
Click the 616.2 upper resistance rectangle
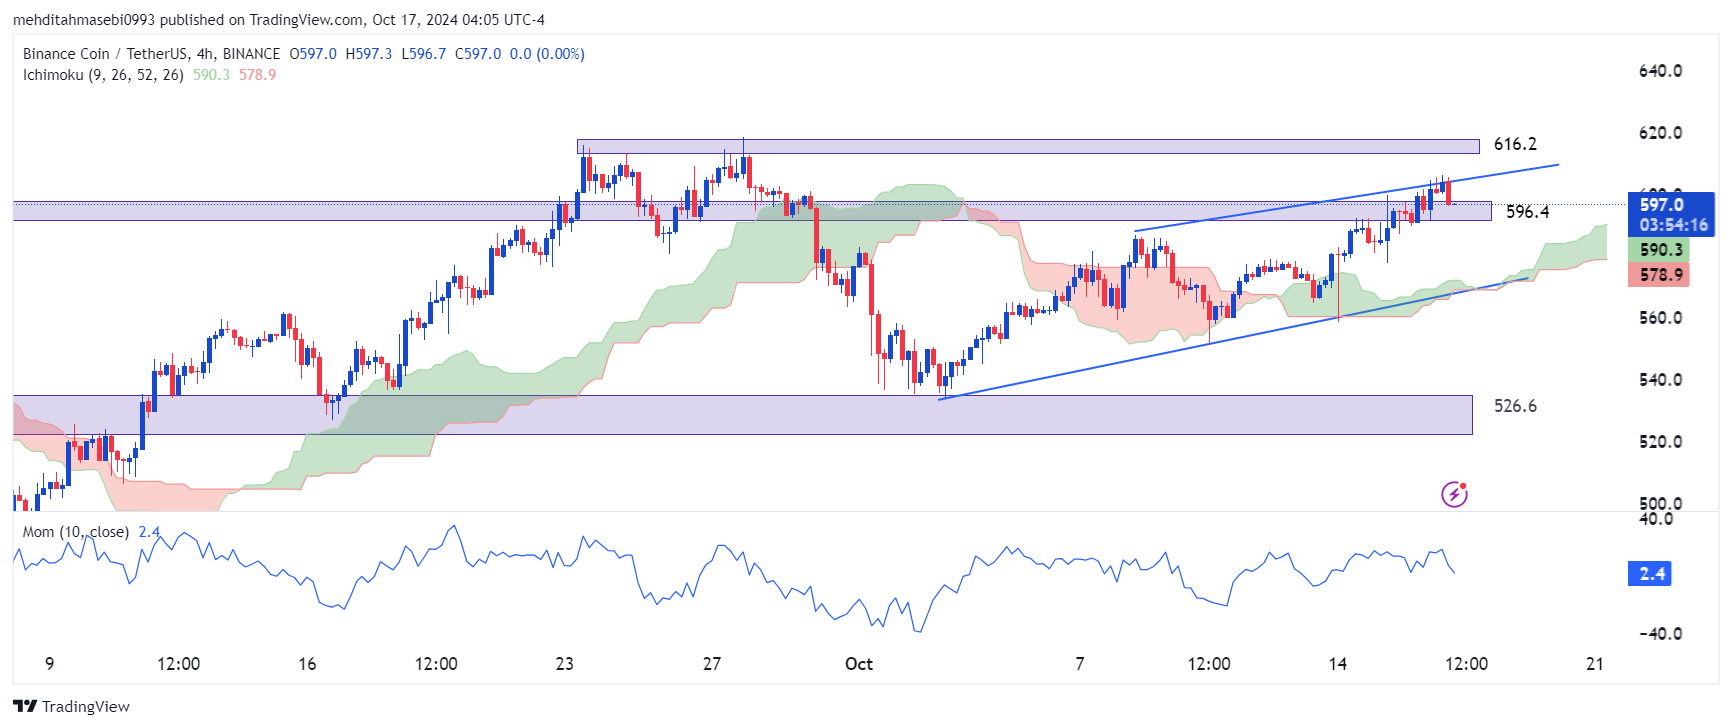[1028, 146]
